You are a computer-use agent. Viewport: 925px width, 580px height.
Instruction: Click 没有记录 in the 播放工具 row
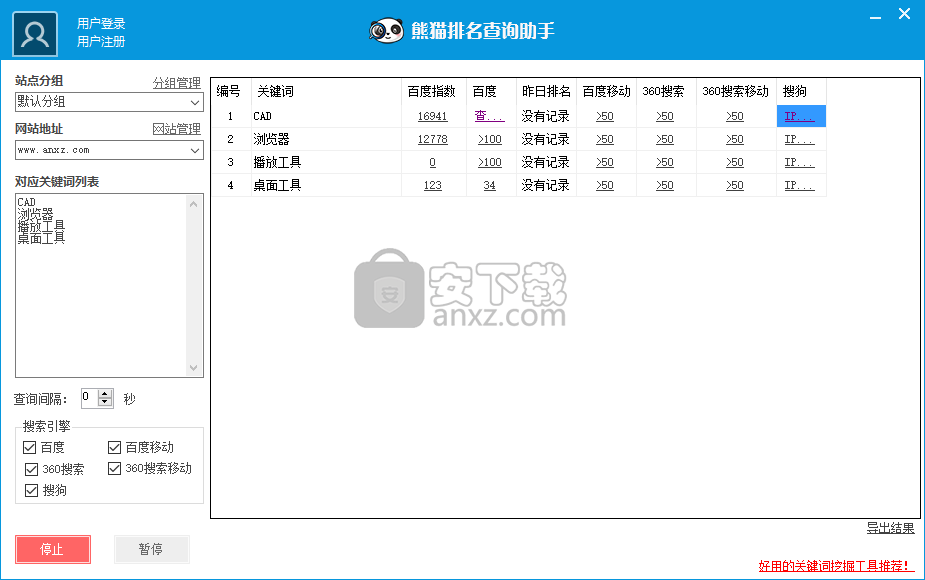(546, 162)
